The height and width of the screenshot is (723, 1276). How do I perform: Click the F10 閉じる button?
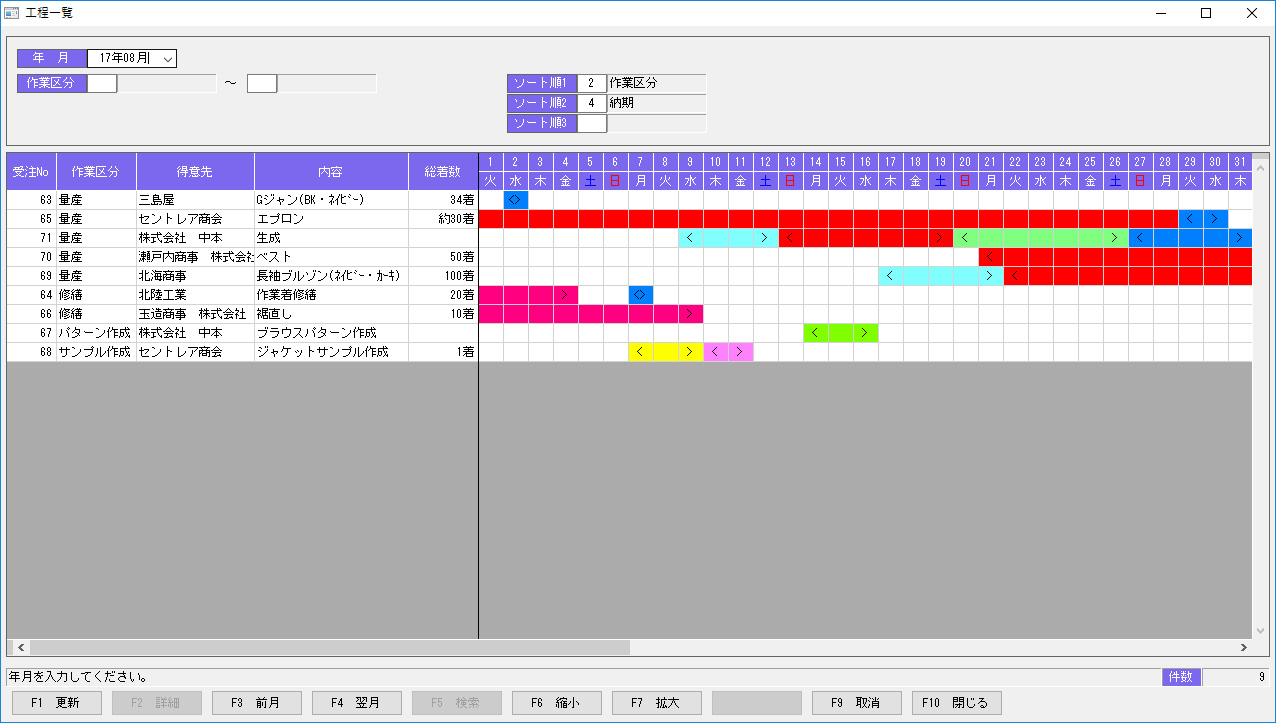(x=957, y=703)
